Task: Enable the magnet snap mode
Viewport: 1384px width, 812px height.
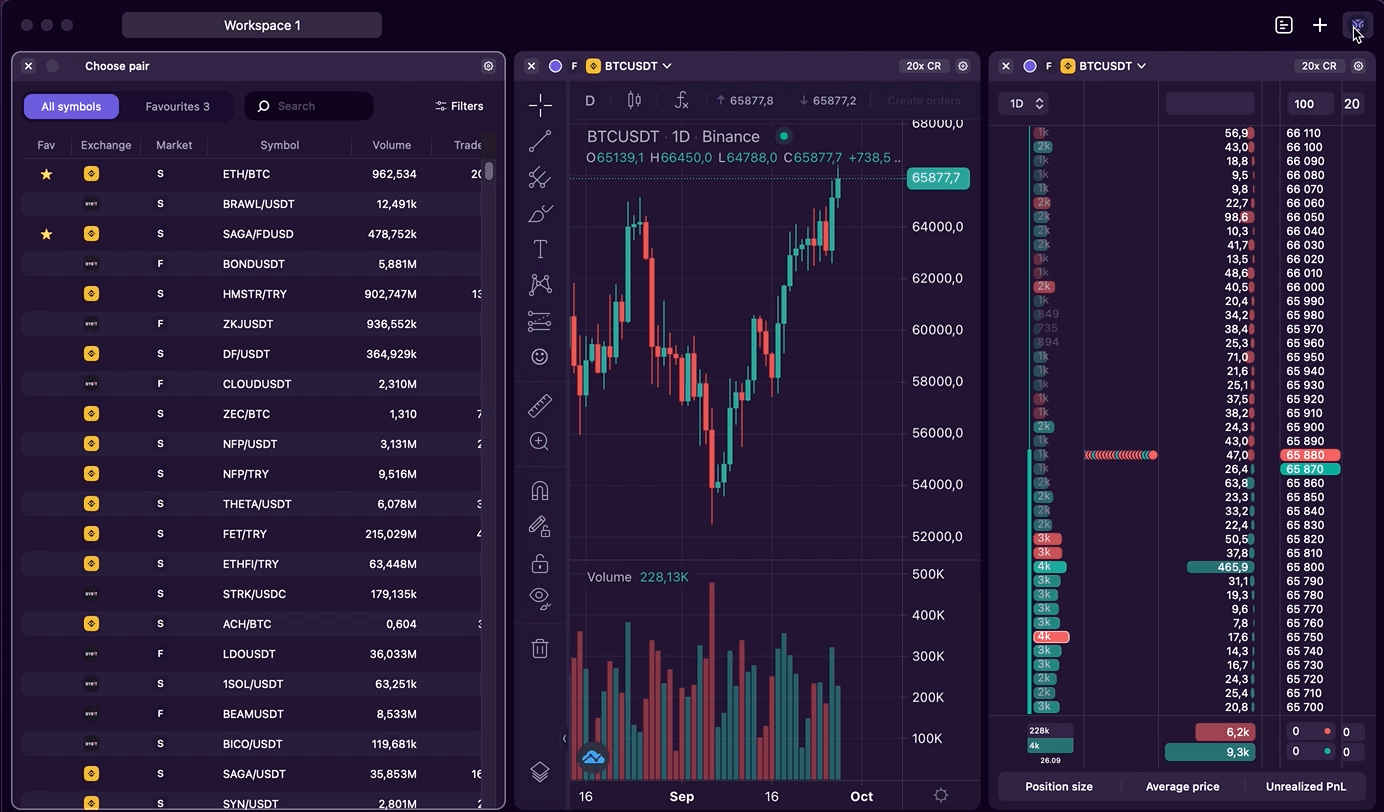Action: (540, 491)
